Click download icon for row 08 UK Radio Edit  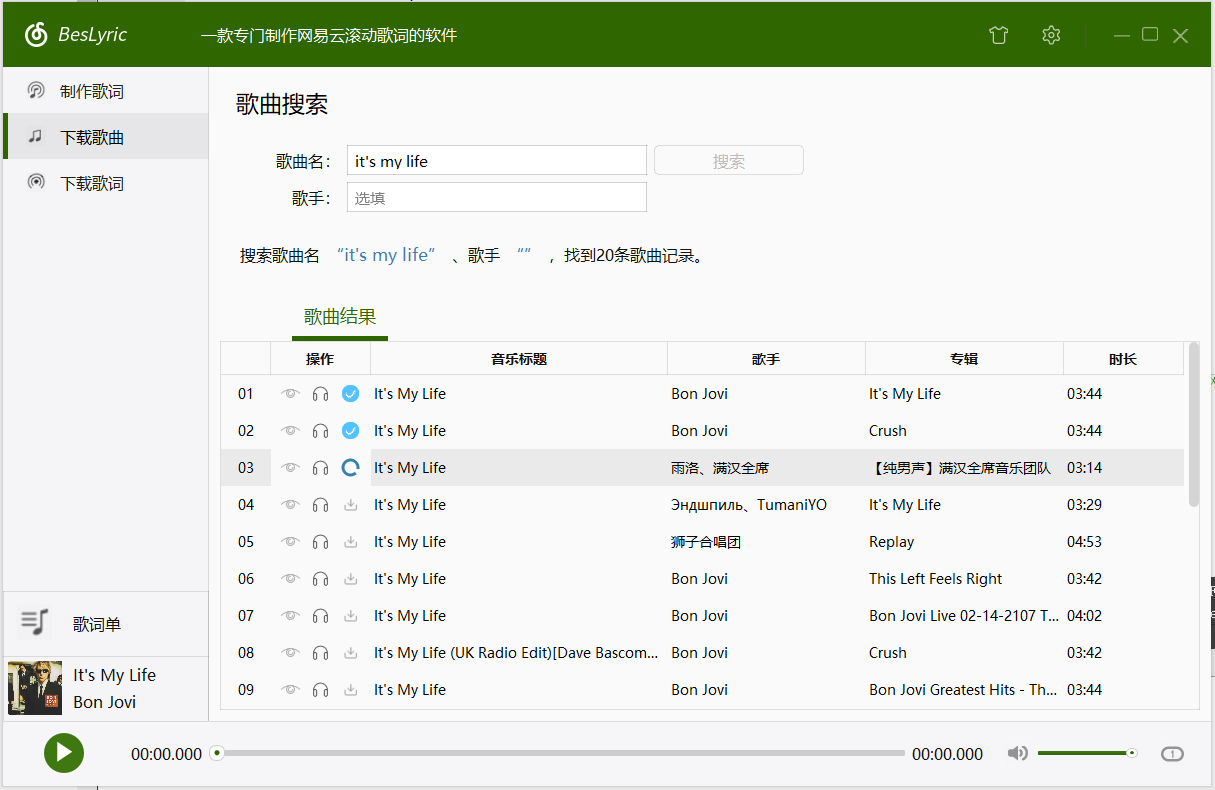[x=350, y=653]
